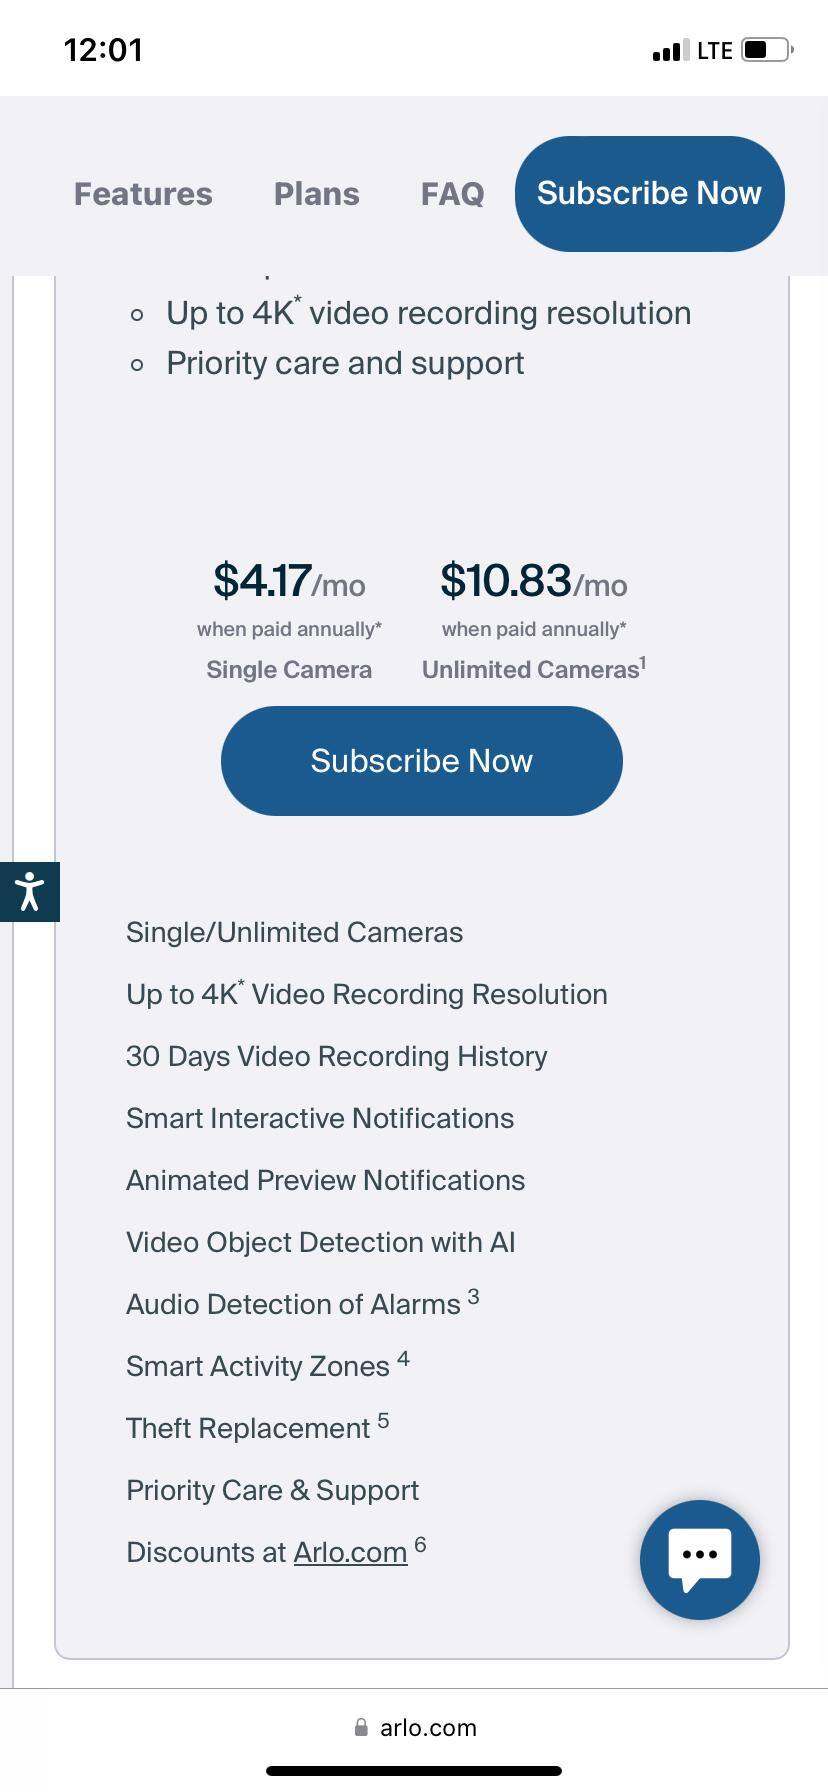The width and height of the screenshot is (828, 1792).
Task: Follow the Arlo.com discounts link
Action: (x=350, y=1552)
